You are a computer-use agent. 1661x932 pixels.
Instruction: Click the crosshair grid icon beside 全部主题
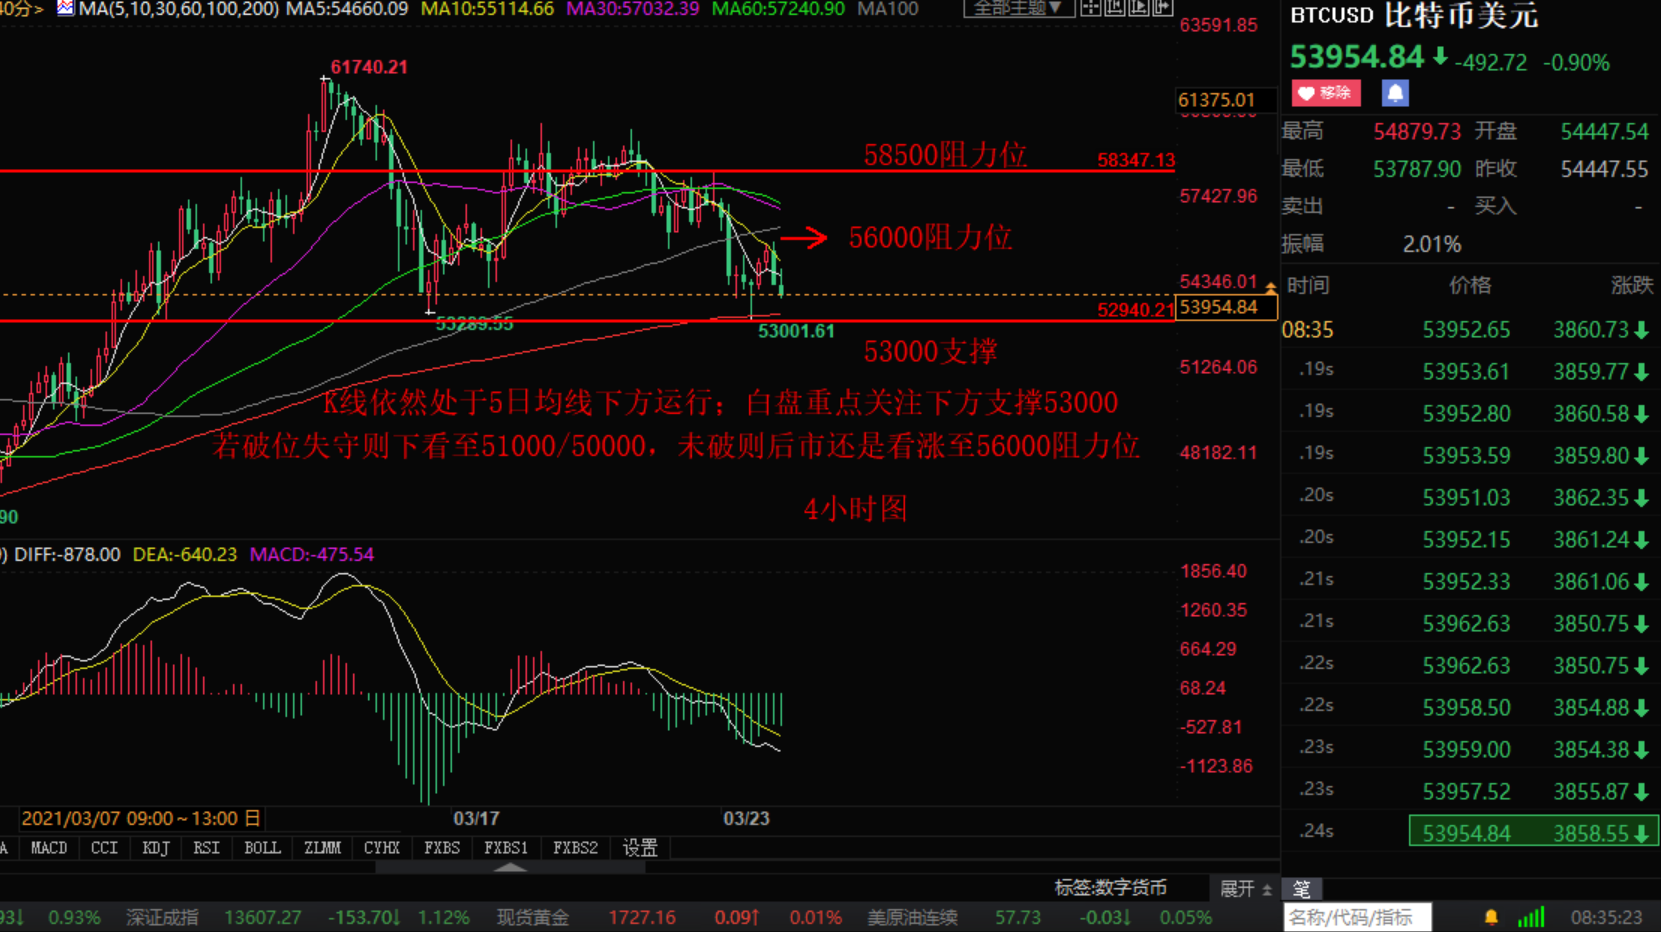[x=1090, y=8]
